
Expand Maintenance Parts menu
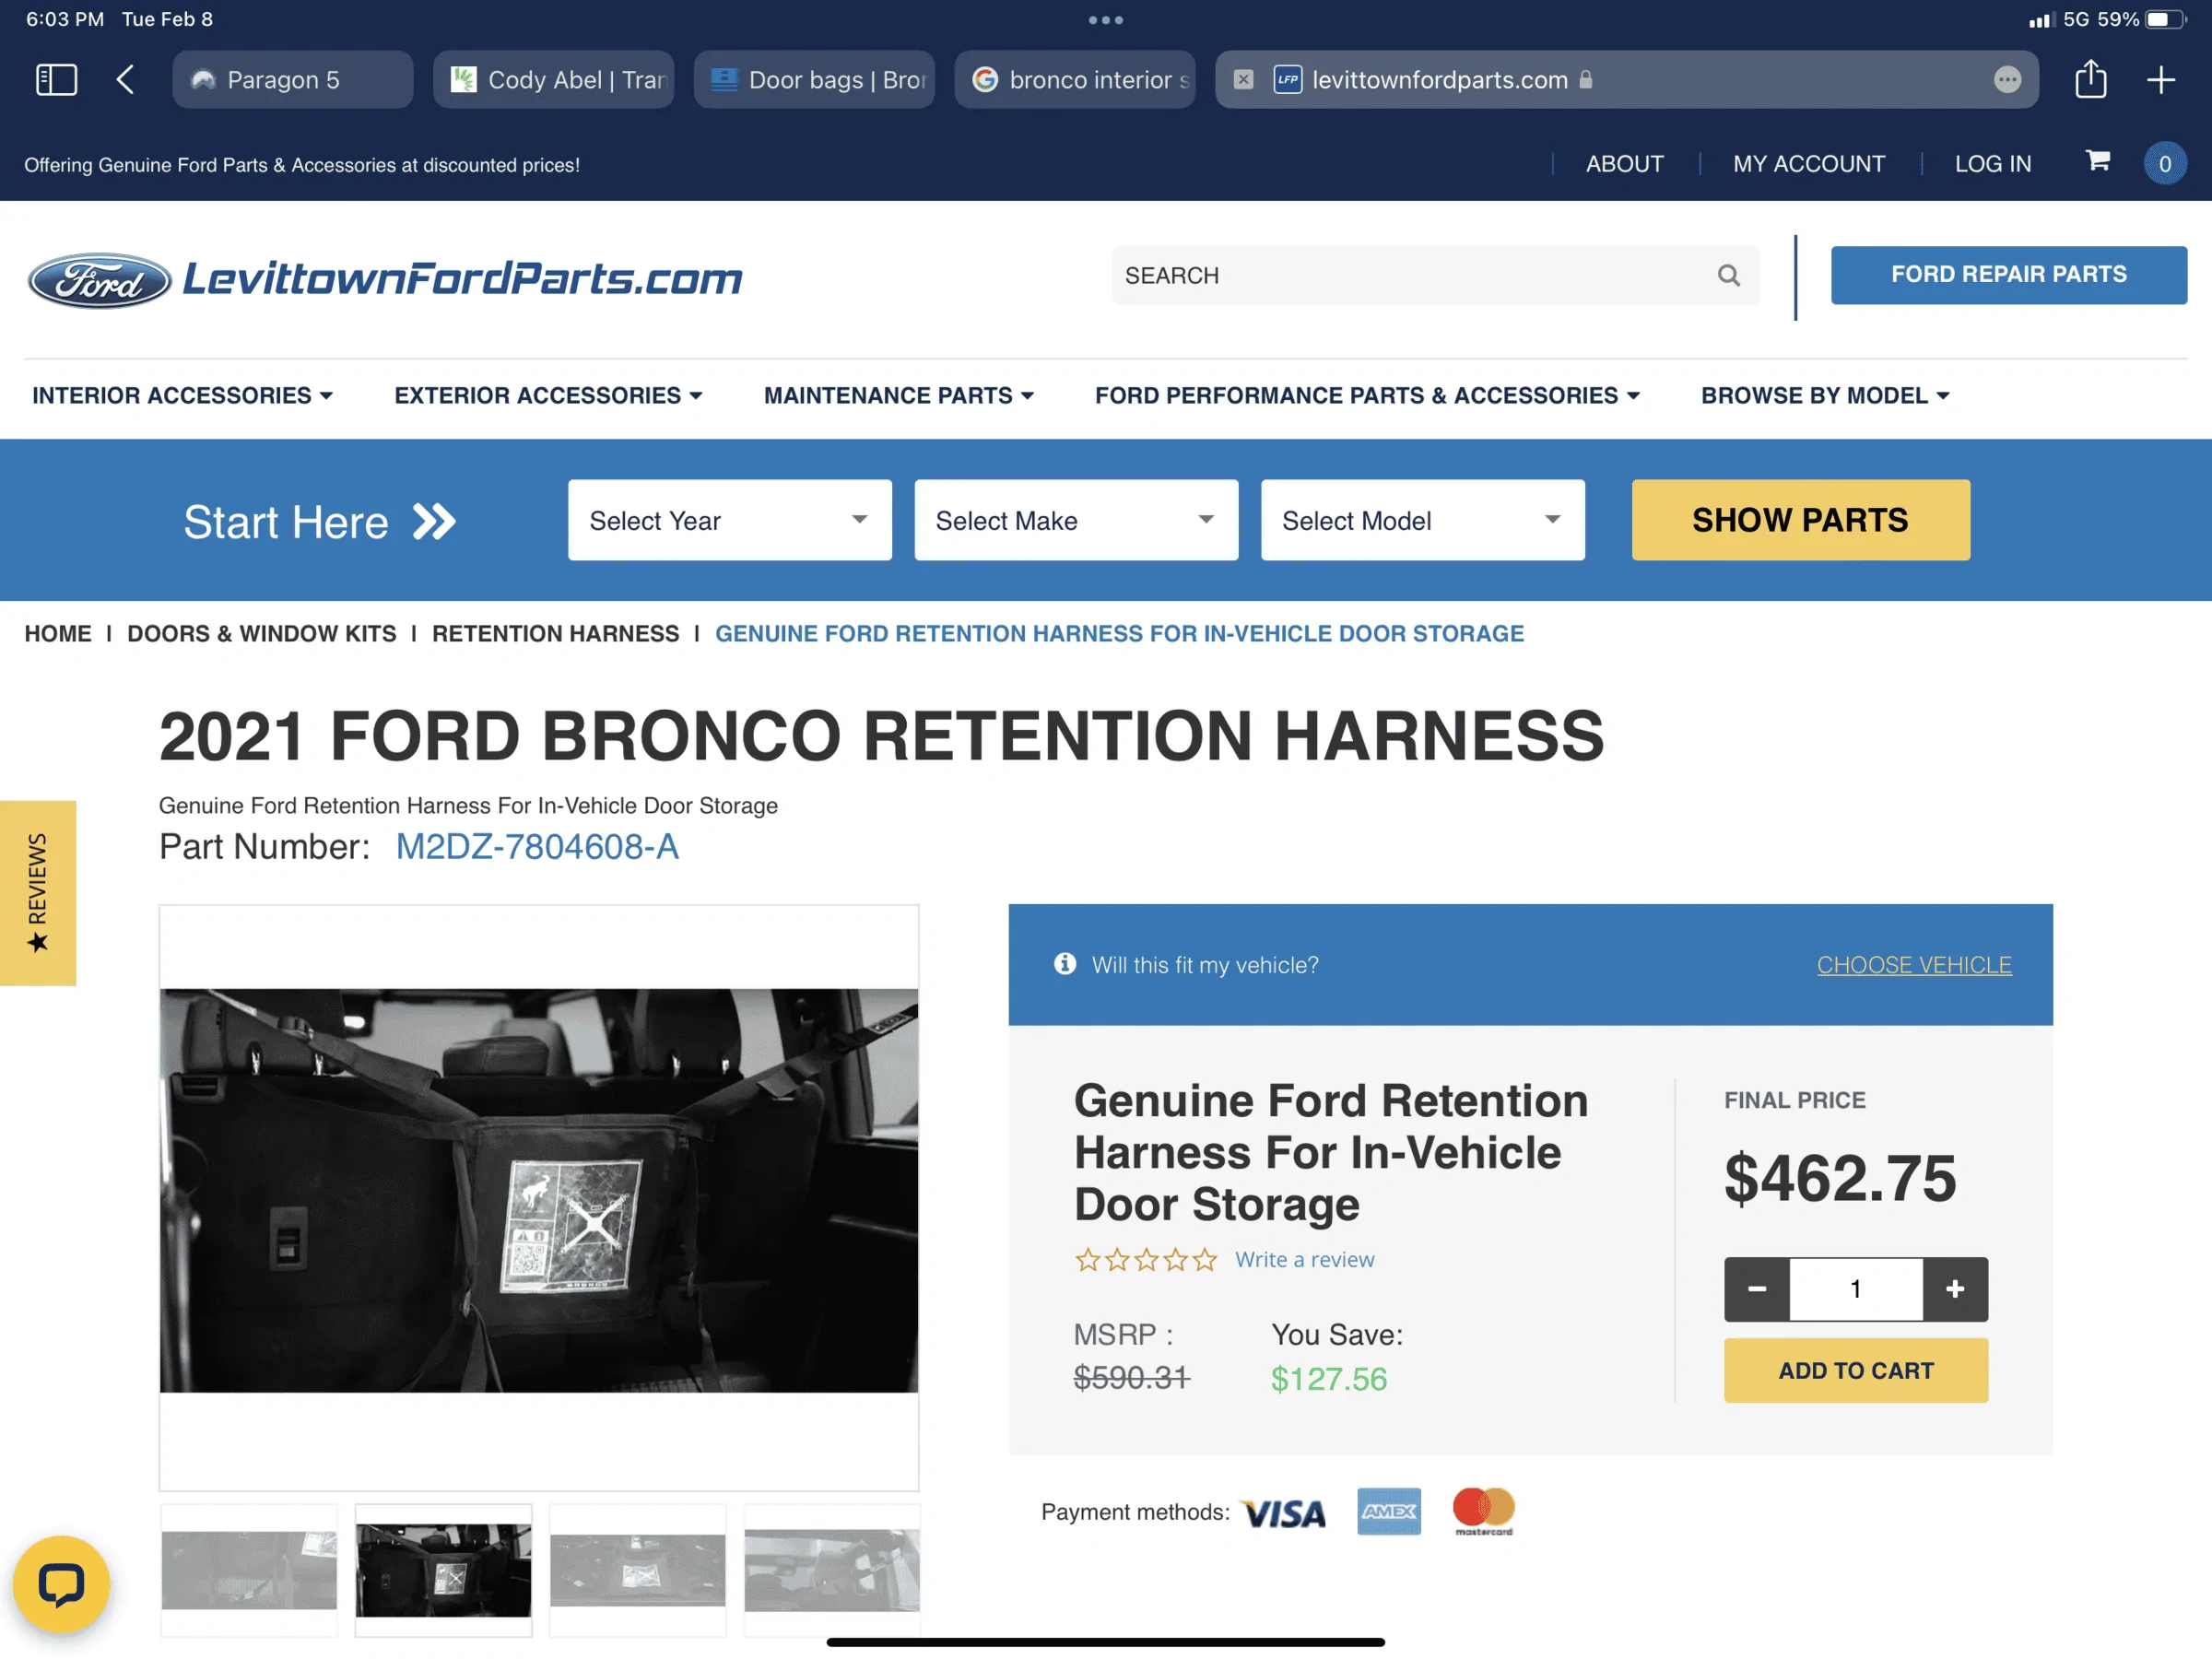point(898,396)
